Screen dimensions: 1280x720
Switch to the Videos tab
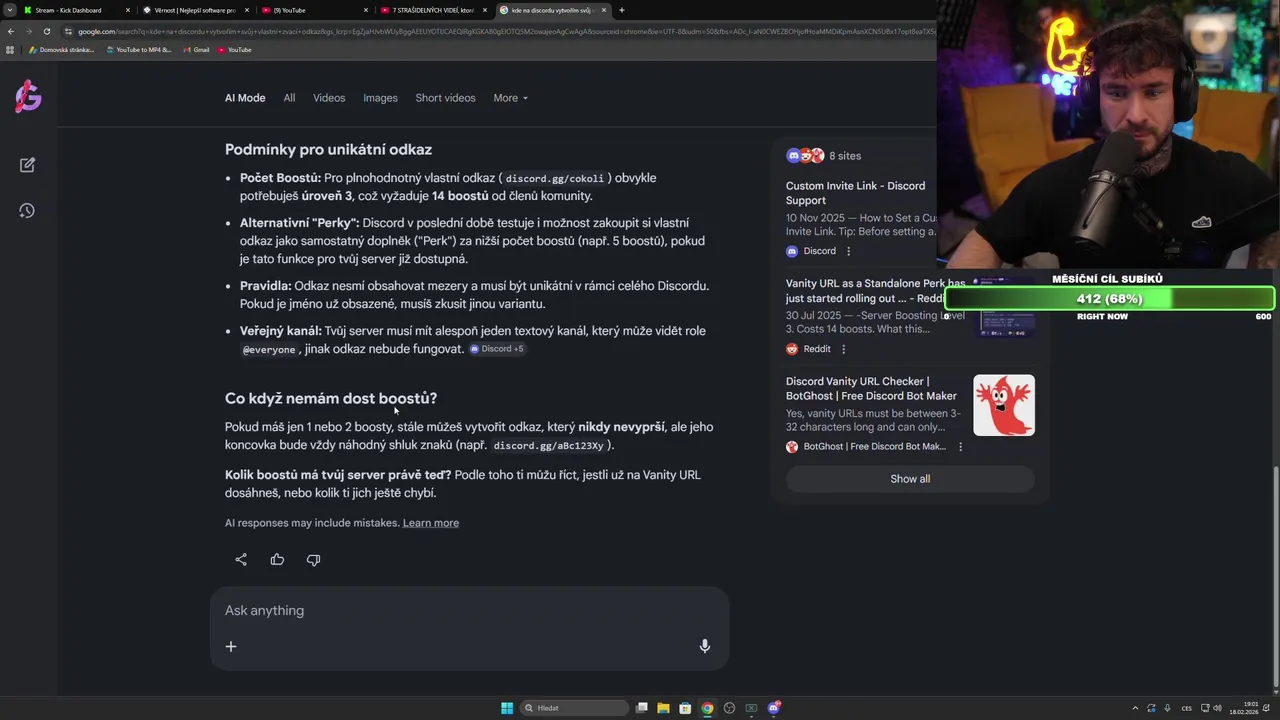tap(329, 98)
